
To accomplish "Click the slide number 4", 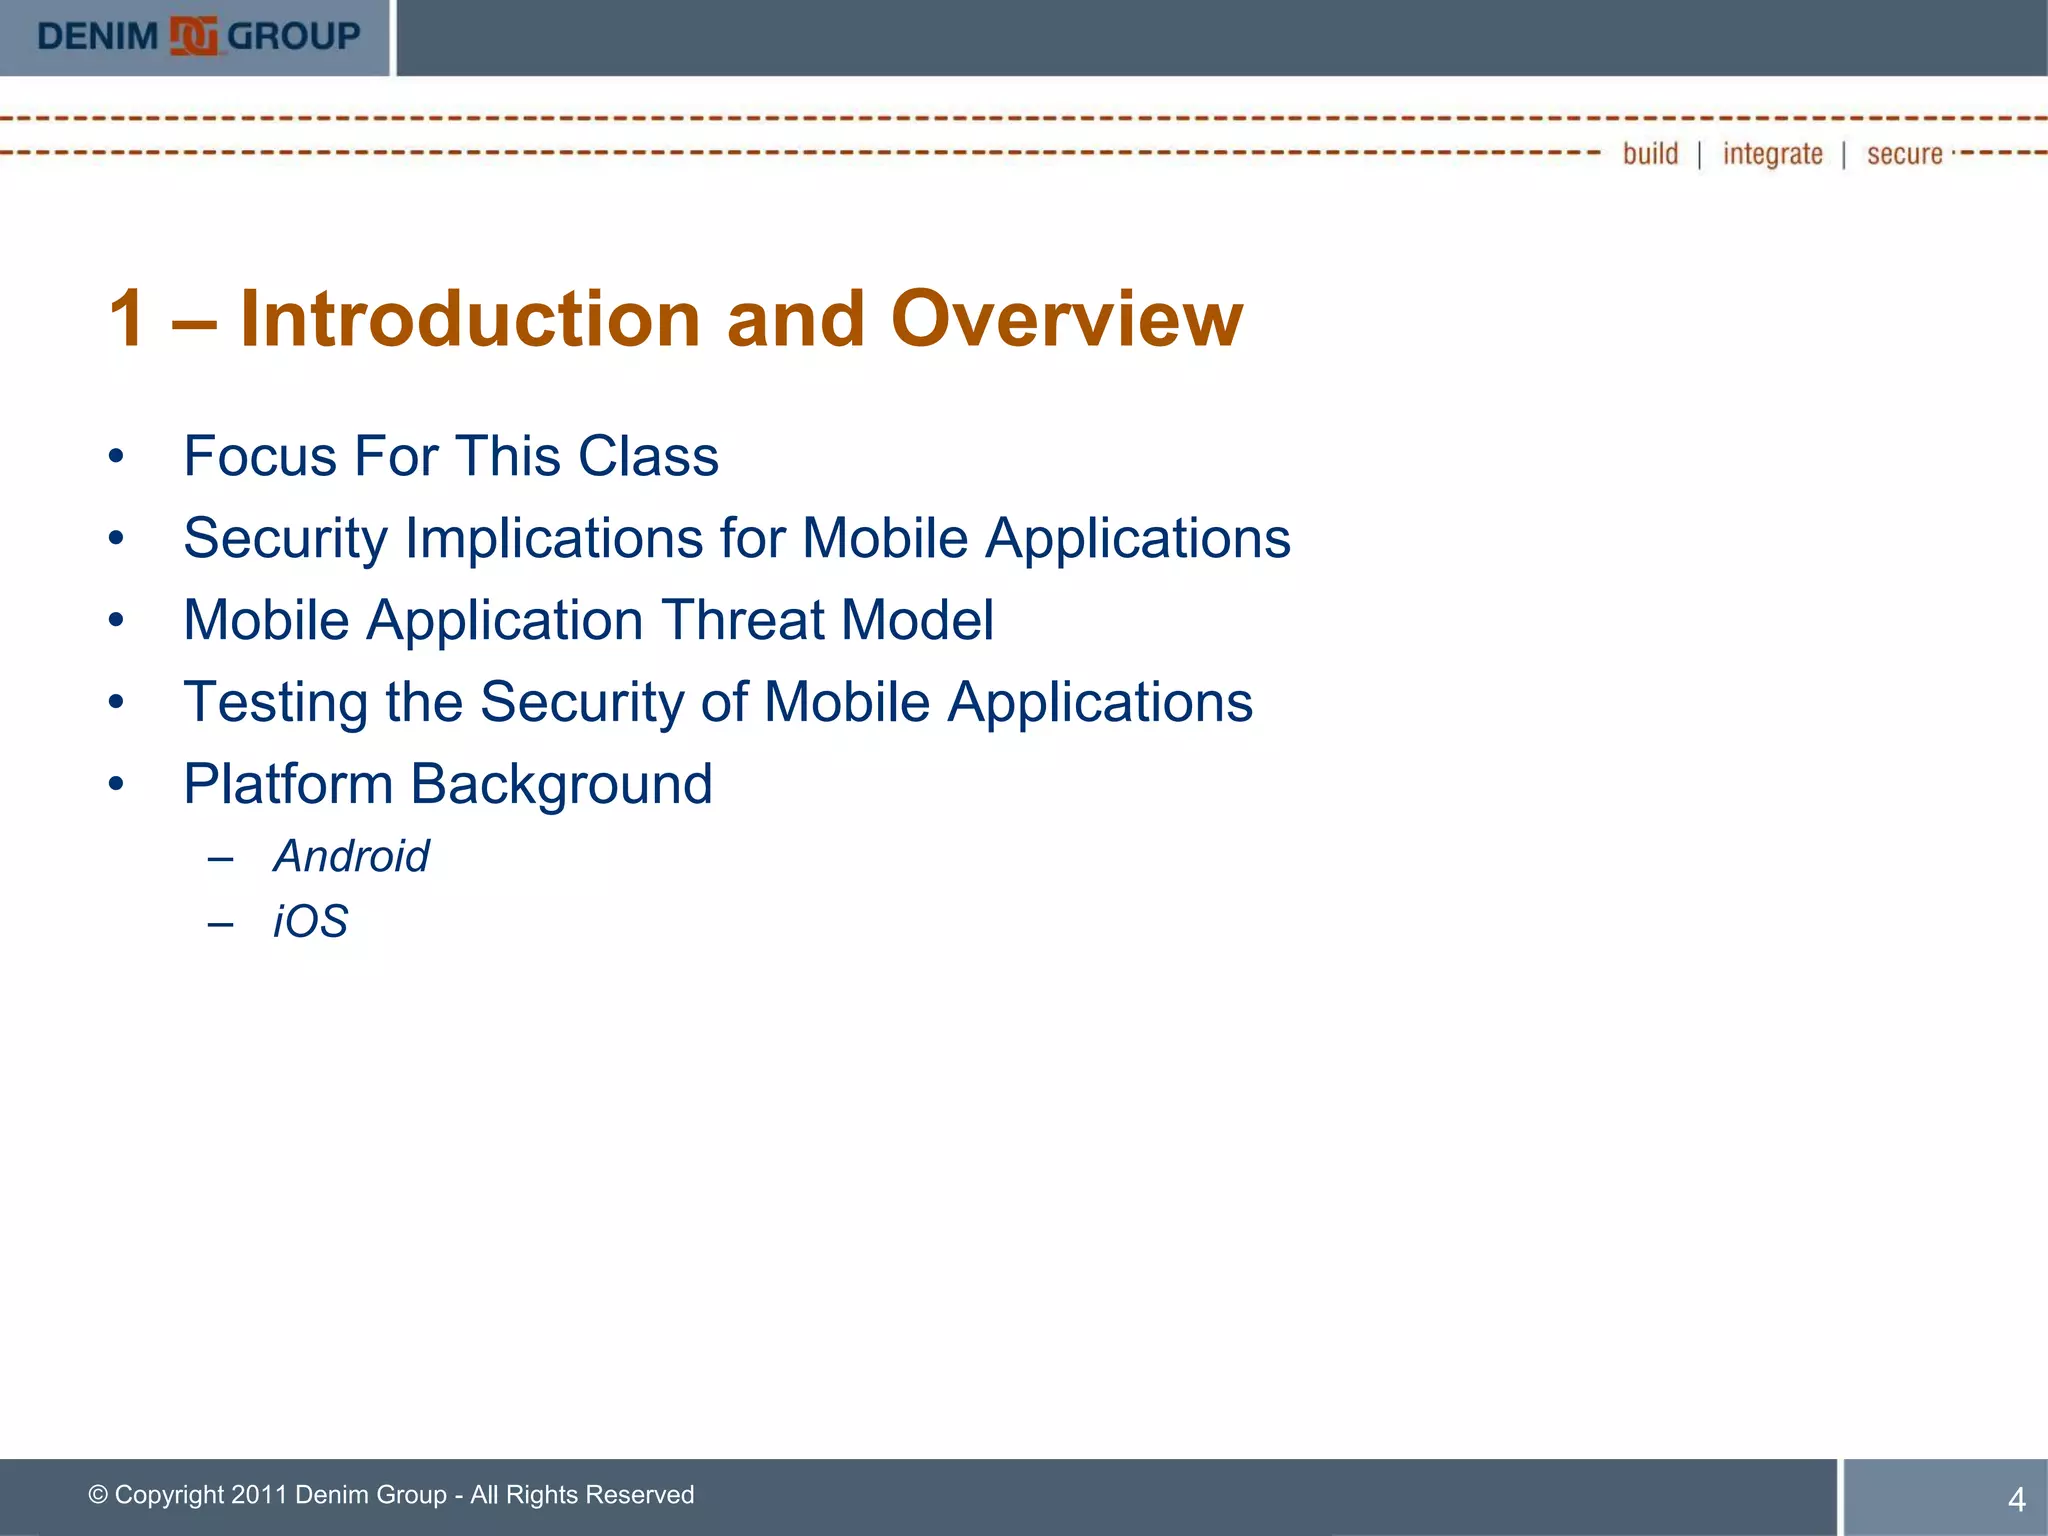I will (x=2016, y=1499).
